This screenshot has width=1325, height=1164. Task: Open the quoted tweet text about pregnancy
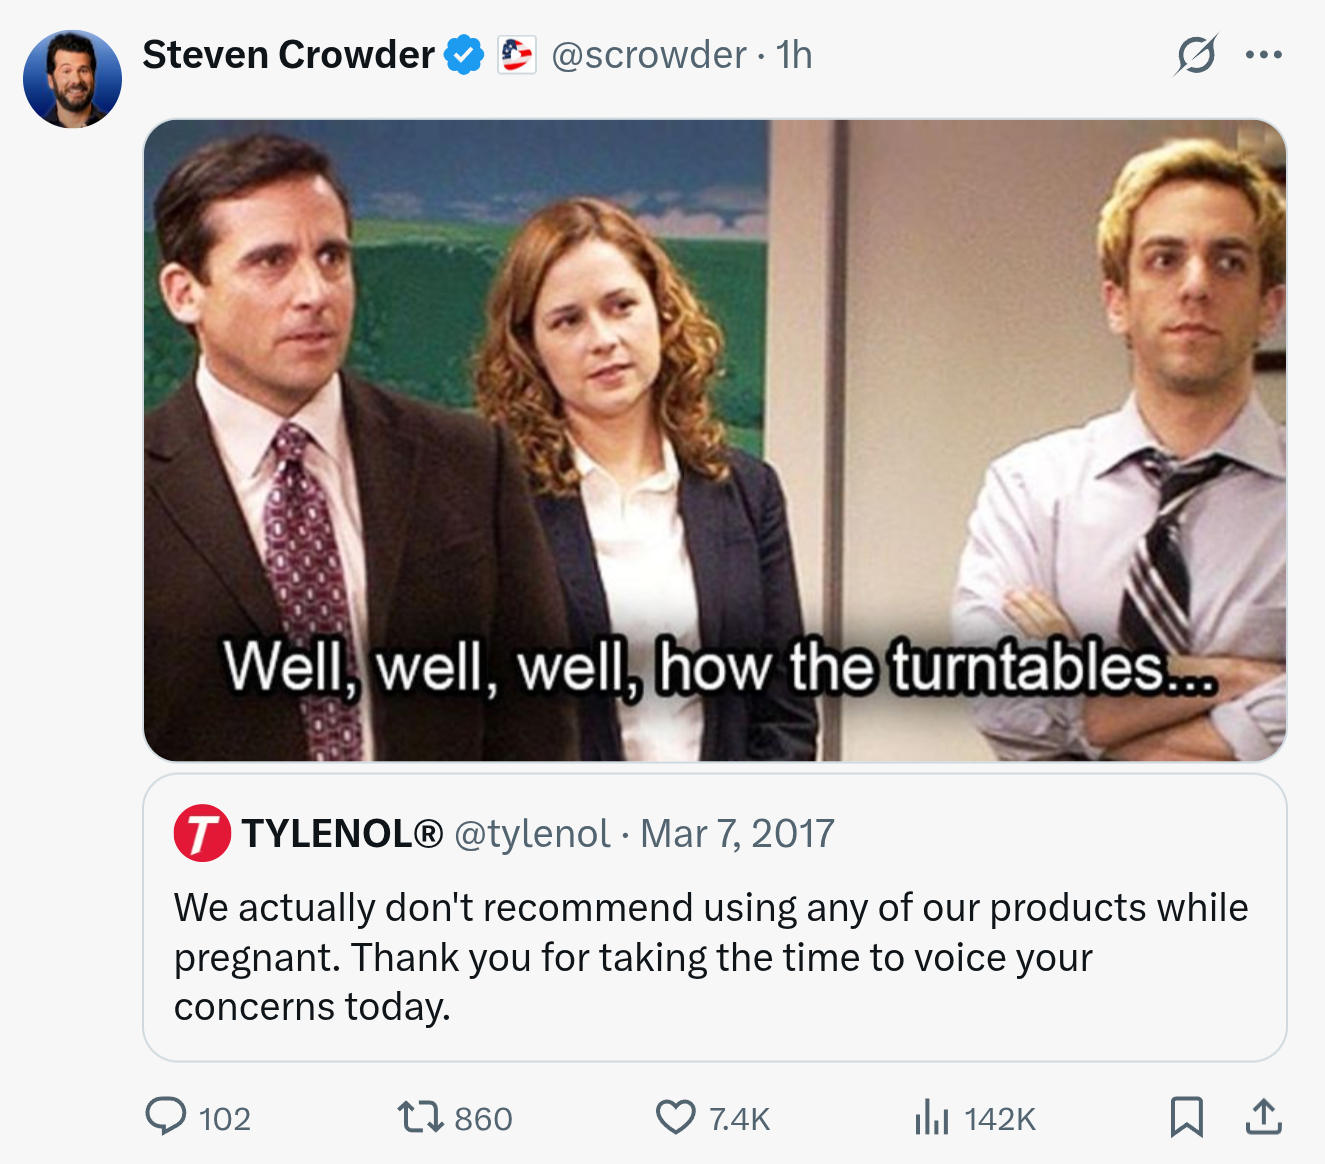711,957
